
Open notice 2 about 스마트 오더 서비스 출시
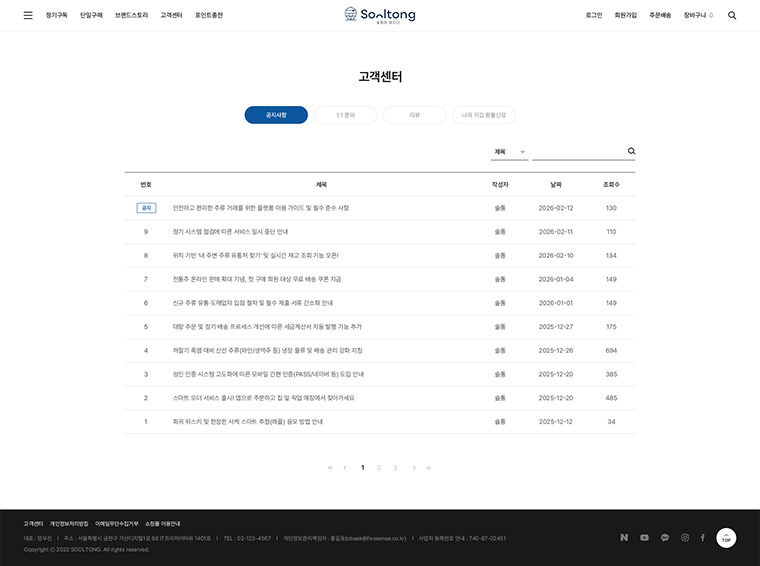click(x=264, y=398)
